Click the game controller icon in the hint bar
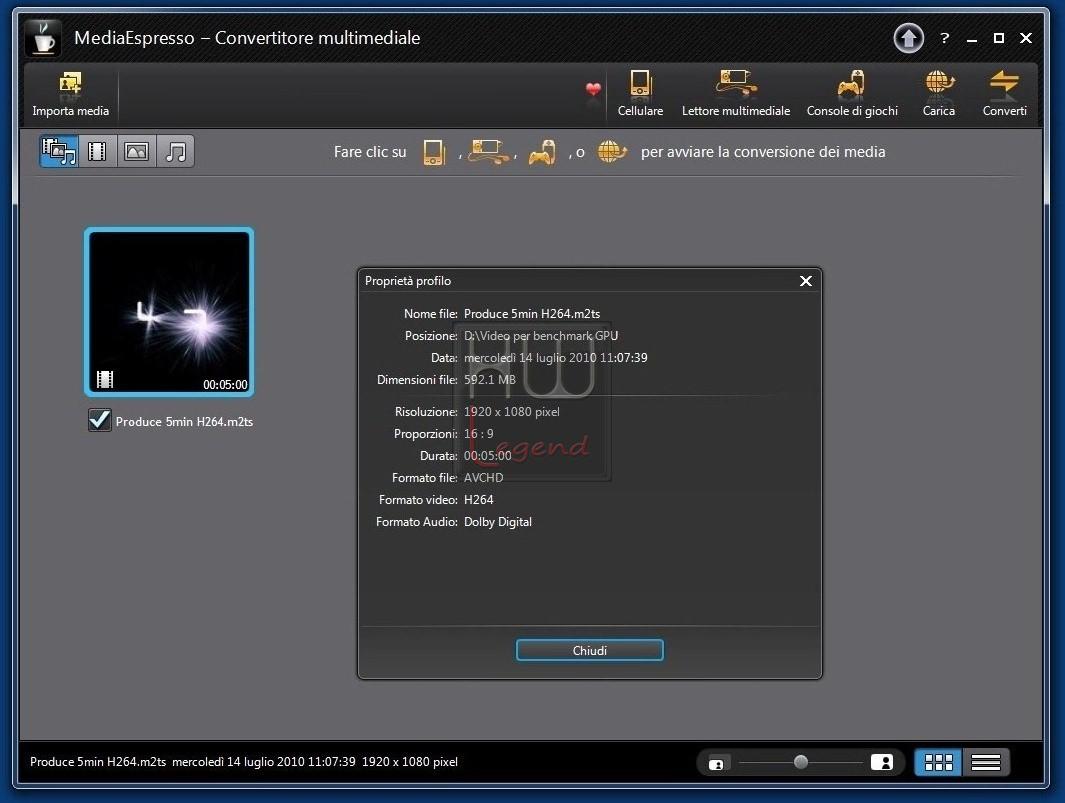Viewport: 1065px width, 803px height. coord(542,152)
